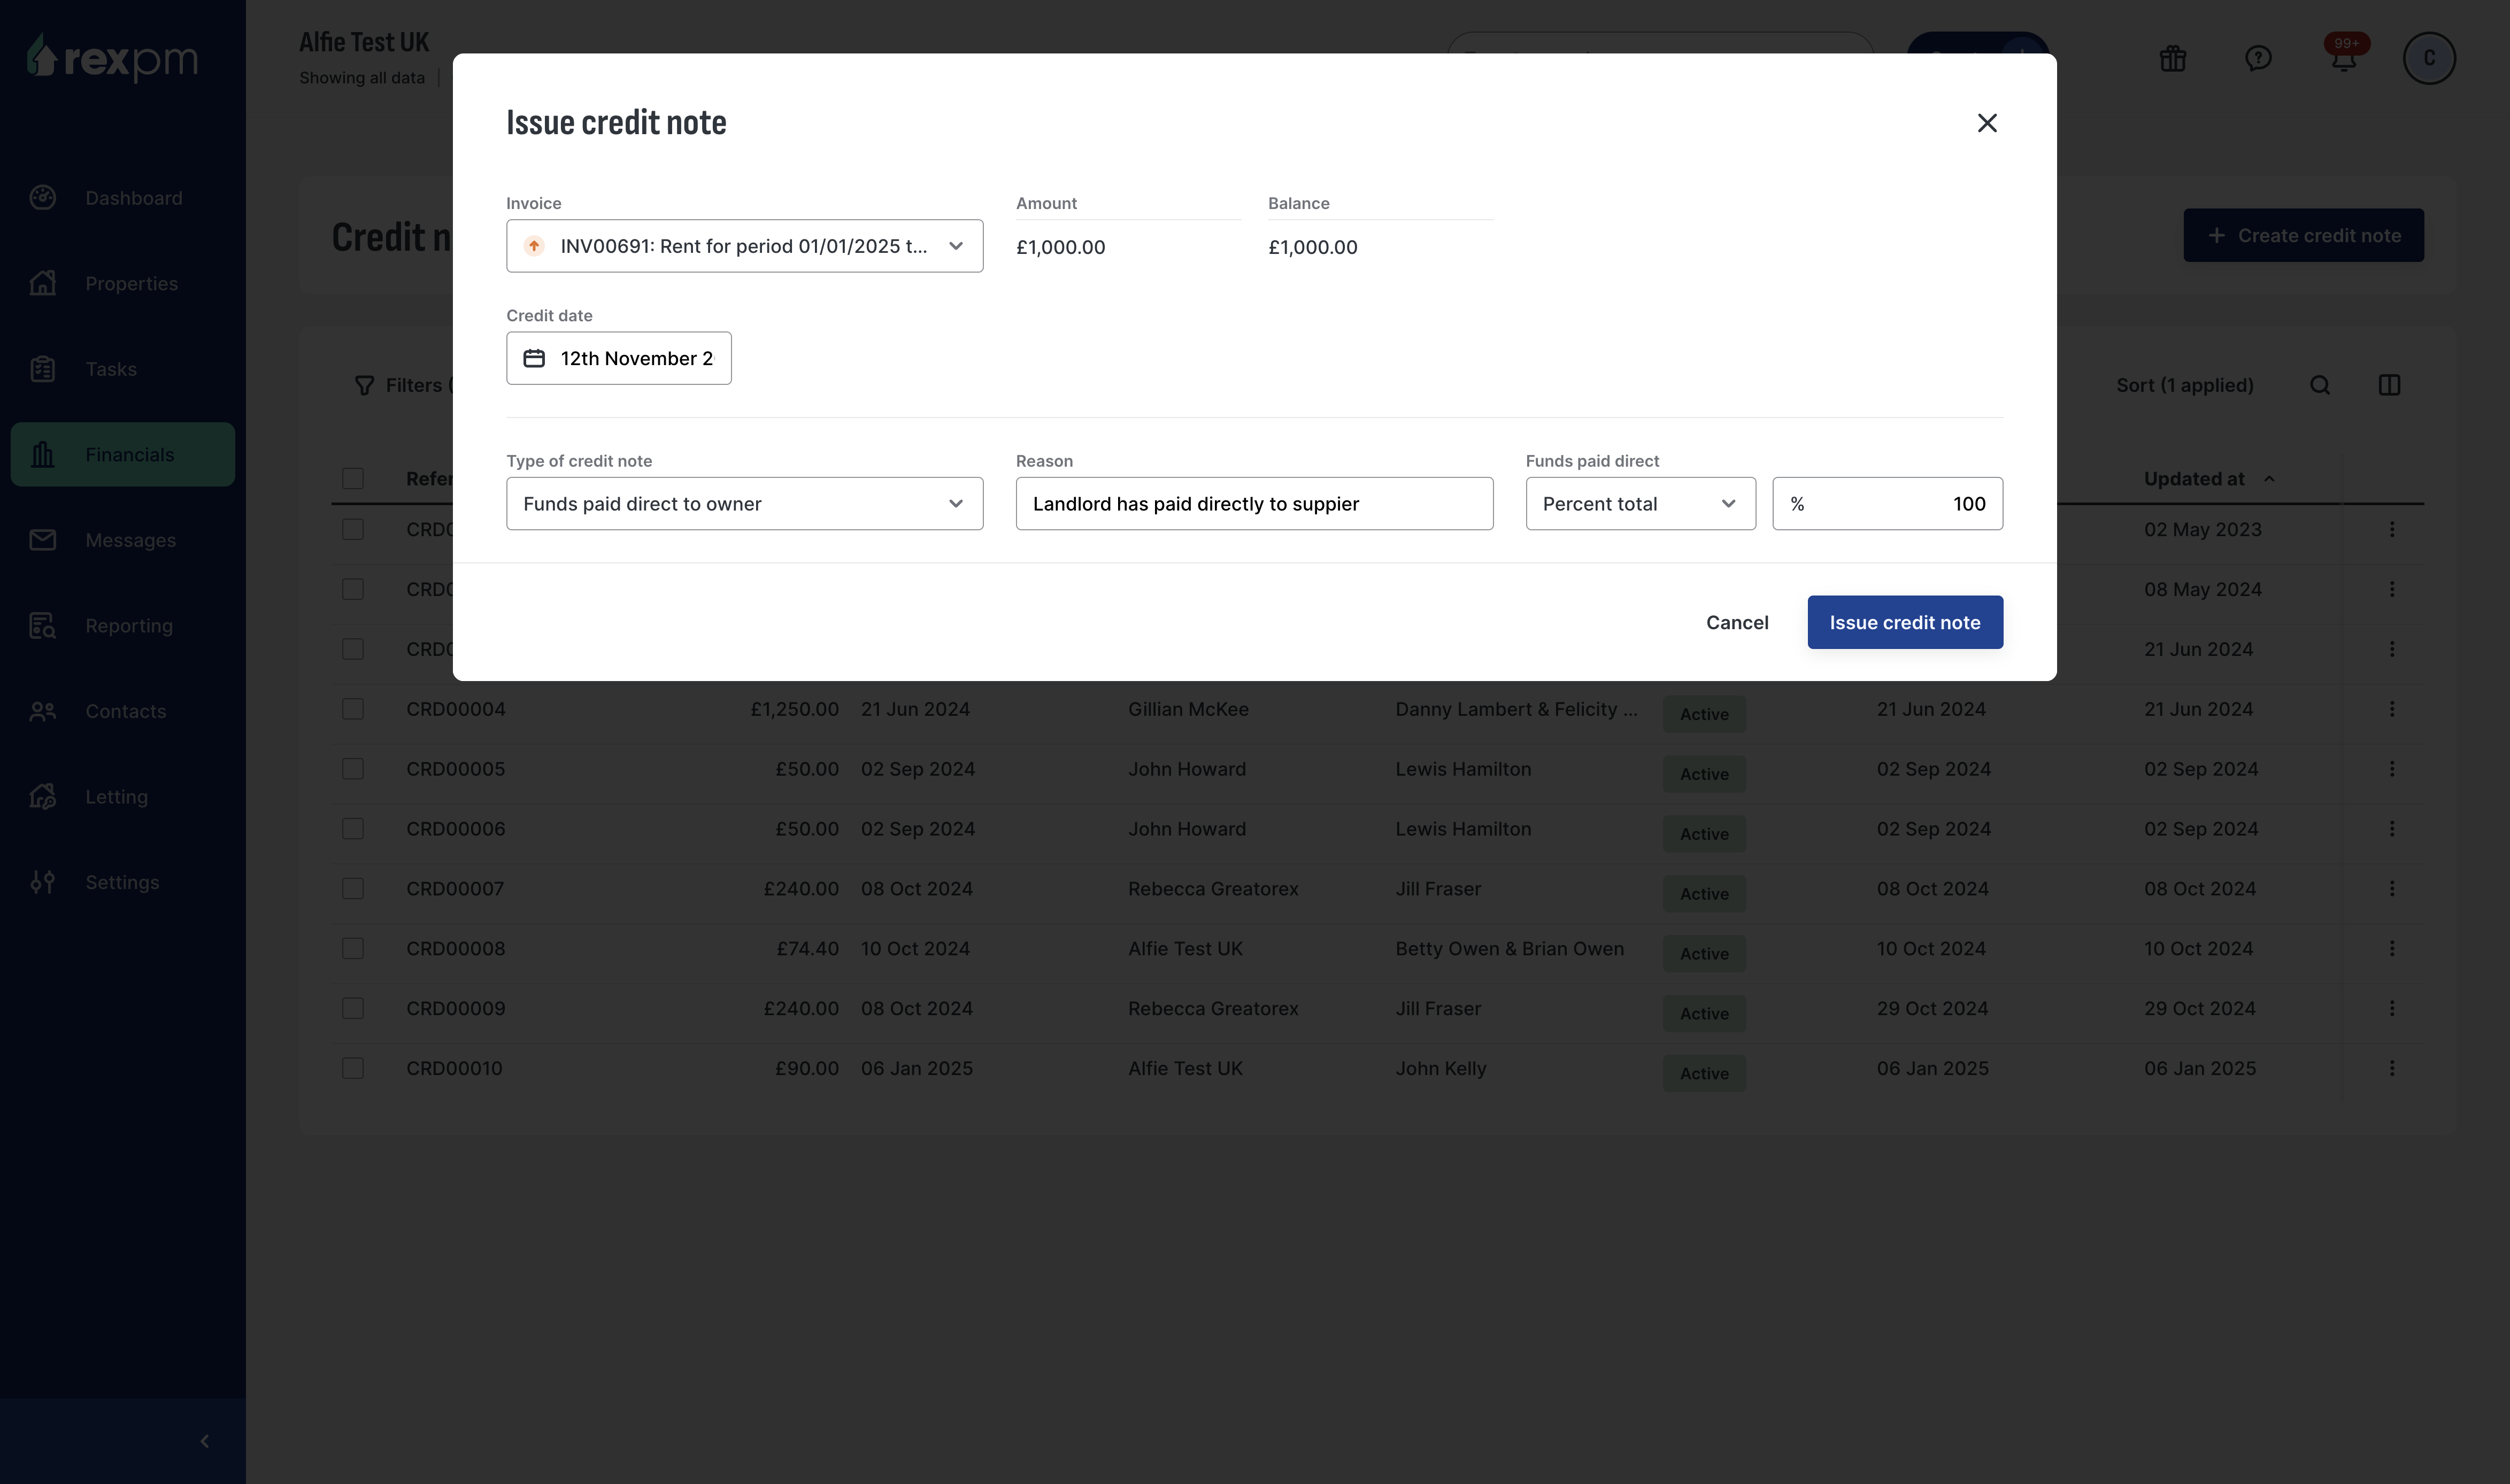Open row actions for 02 May 2023 row
The width and height of the screenshot is (2510, 1484).
[x=2391, y=529]
